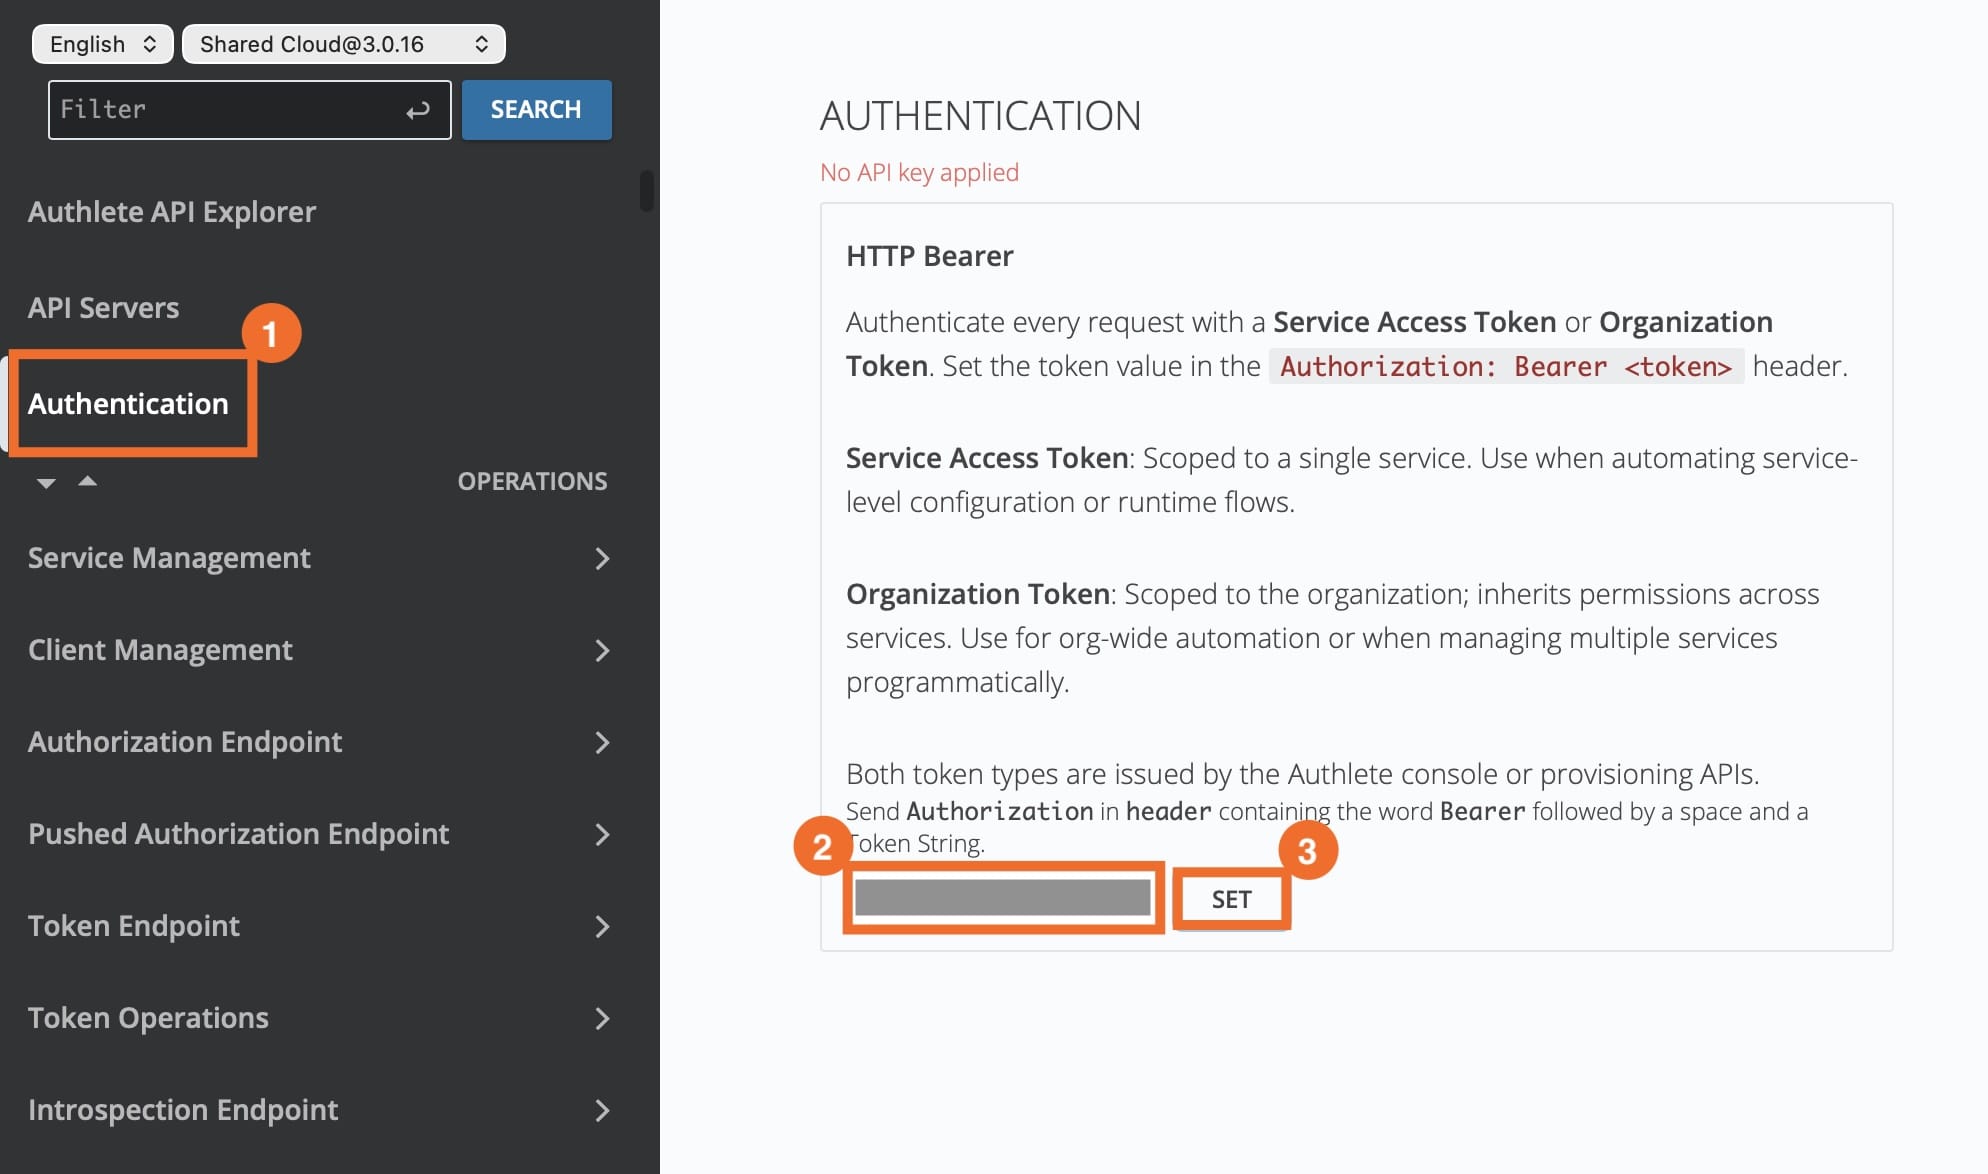Click the Token Endpoint chevron arrow

(602, 927)
